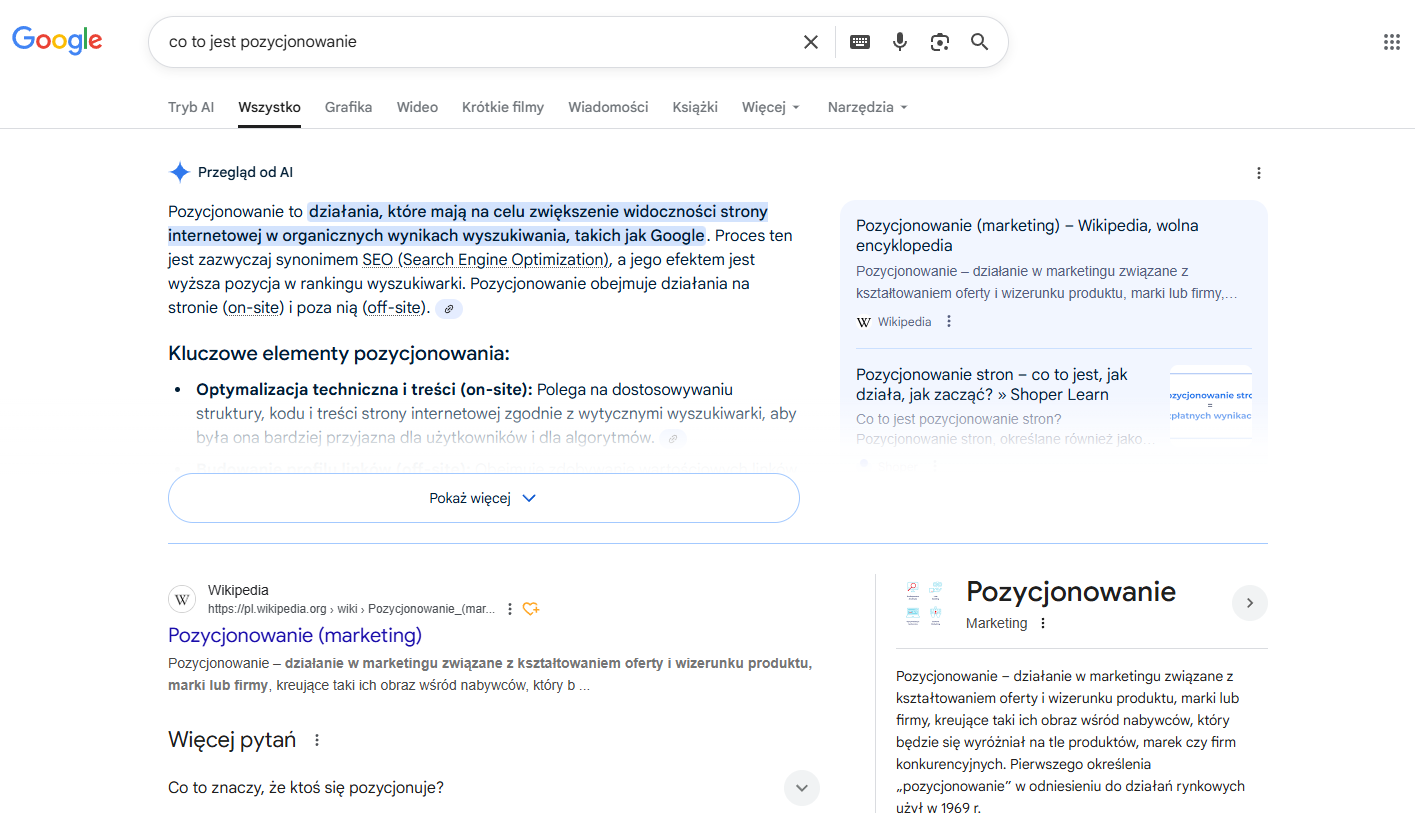Clear the search query with X icon
Image resolution: width=1415 pixels, height=813 pixels.
coord(811,42)
